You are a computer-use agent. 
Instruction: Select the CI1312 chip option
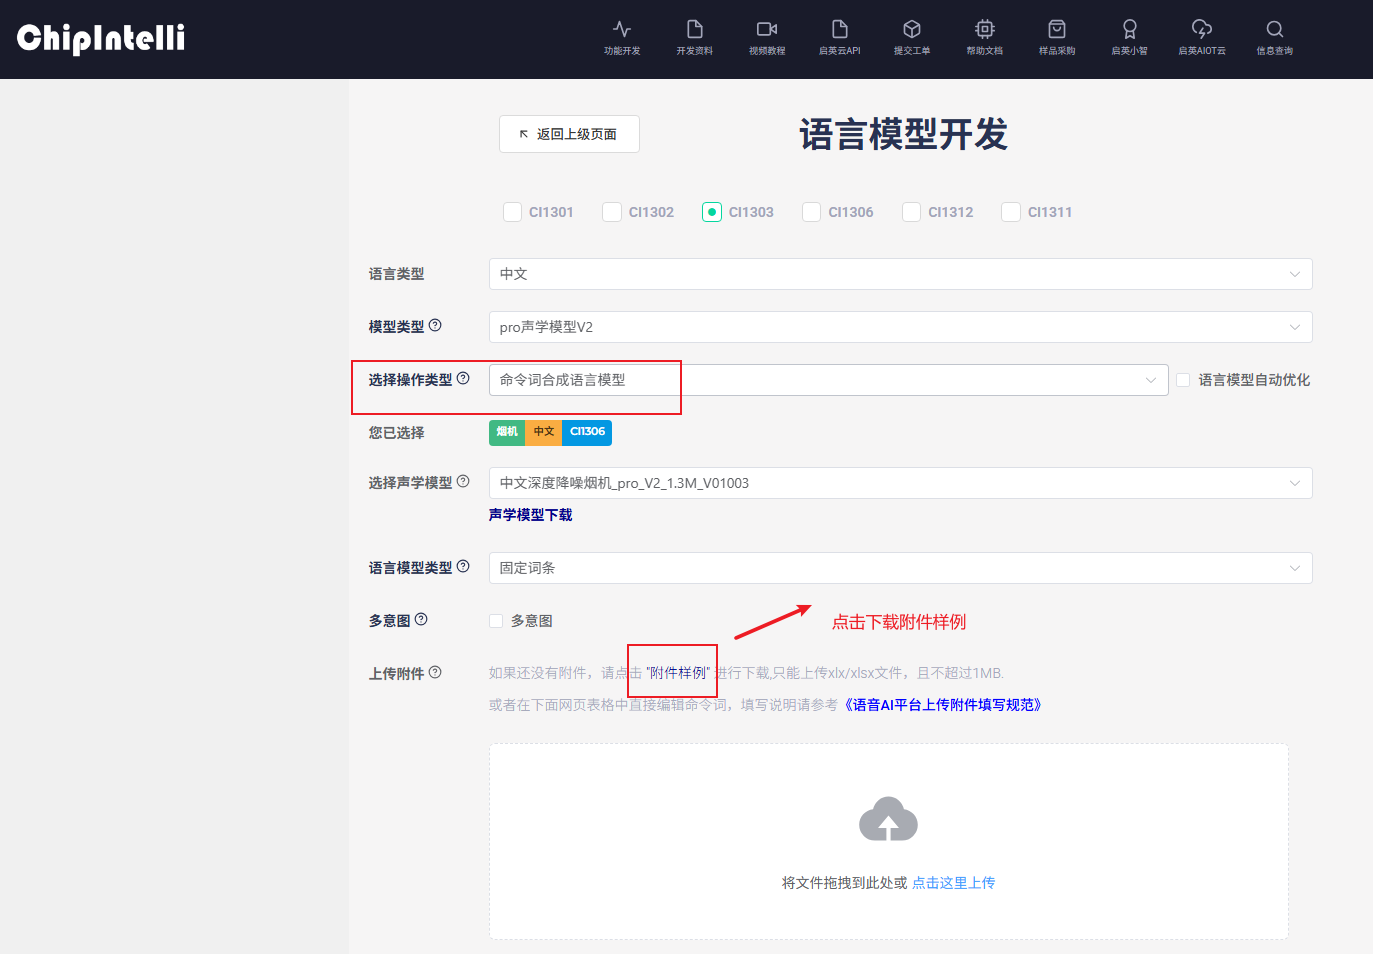(912, 212)
